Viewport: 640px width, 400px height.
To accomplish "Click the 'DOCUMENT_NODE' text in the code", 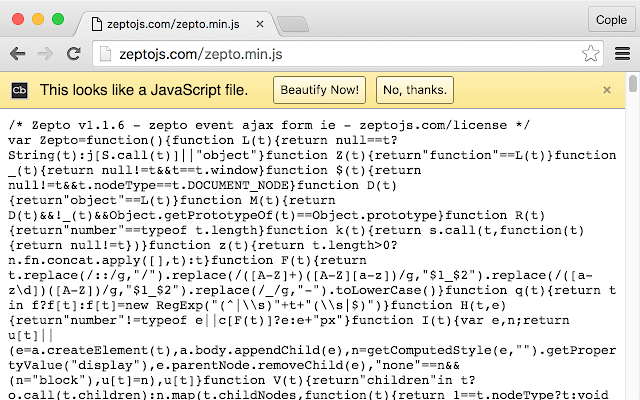I will (238, 185).
